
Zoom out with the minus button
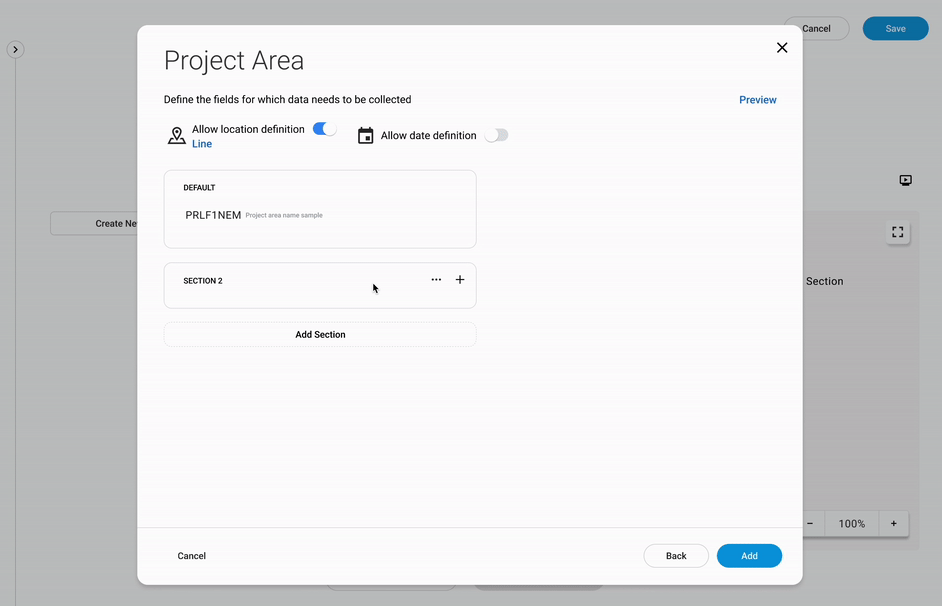[x=810, y=524]
